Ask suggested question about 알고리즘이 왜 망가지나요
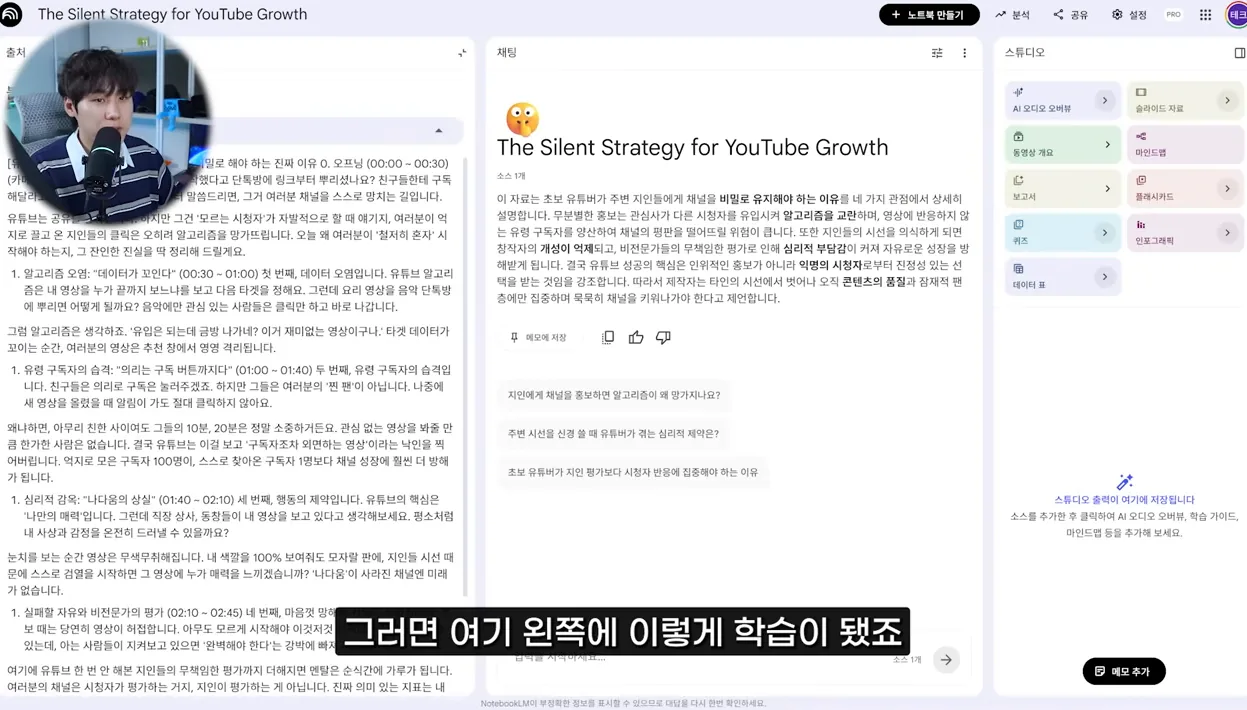This screenshot has width=1247, height=710. (614, 395)
